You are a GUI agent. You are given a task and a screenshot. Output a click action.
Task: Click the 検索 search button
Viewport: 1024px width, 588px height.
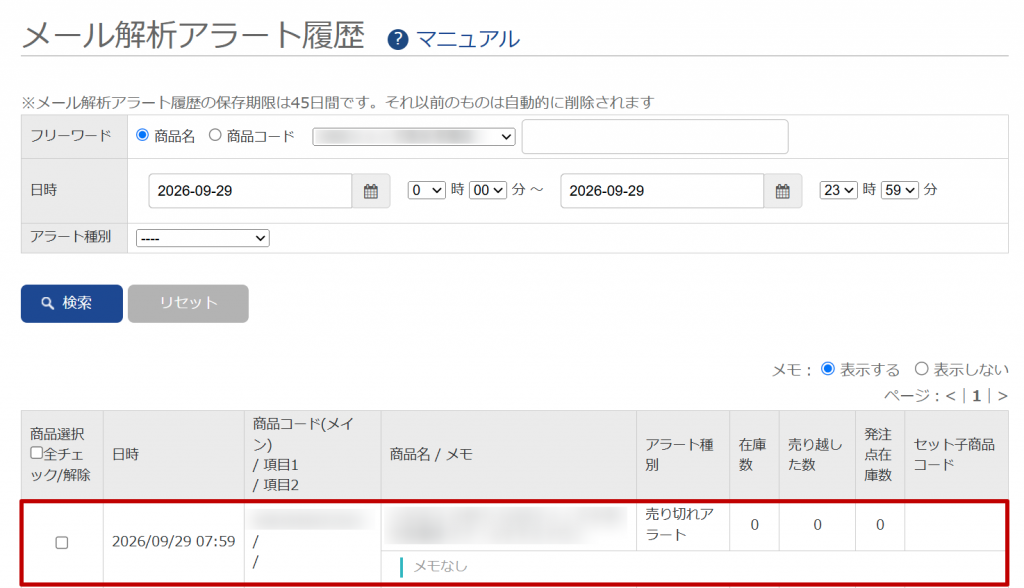click(x=72, y=303)
